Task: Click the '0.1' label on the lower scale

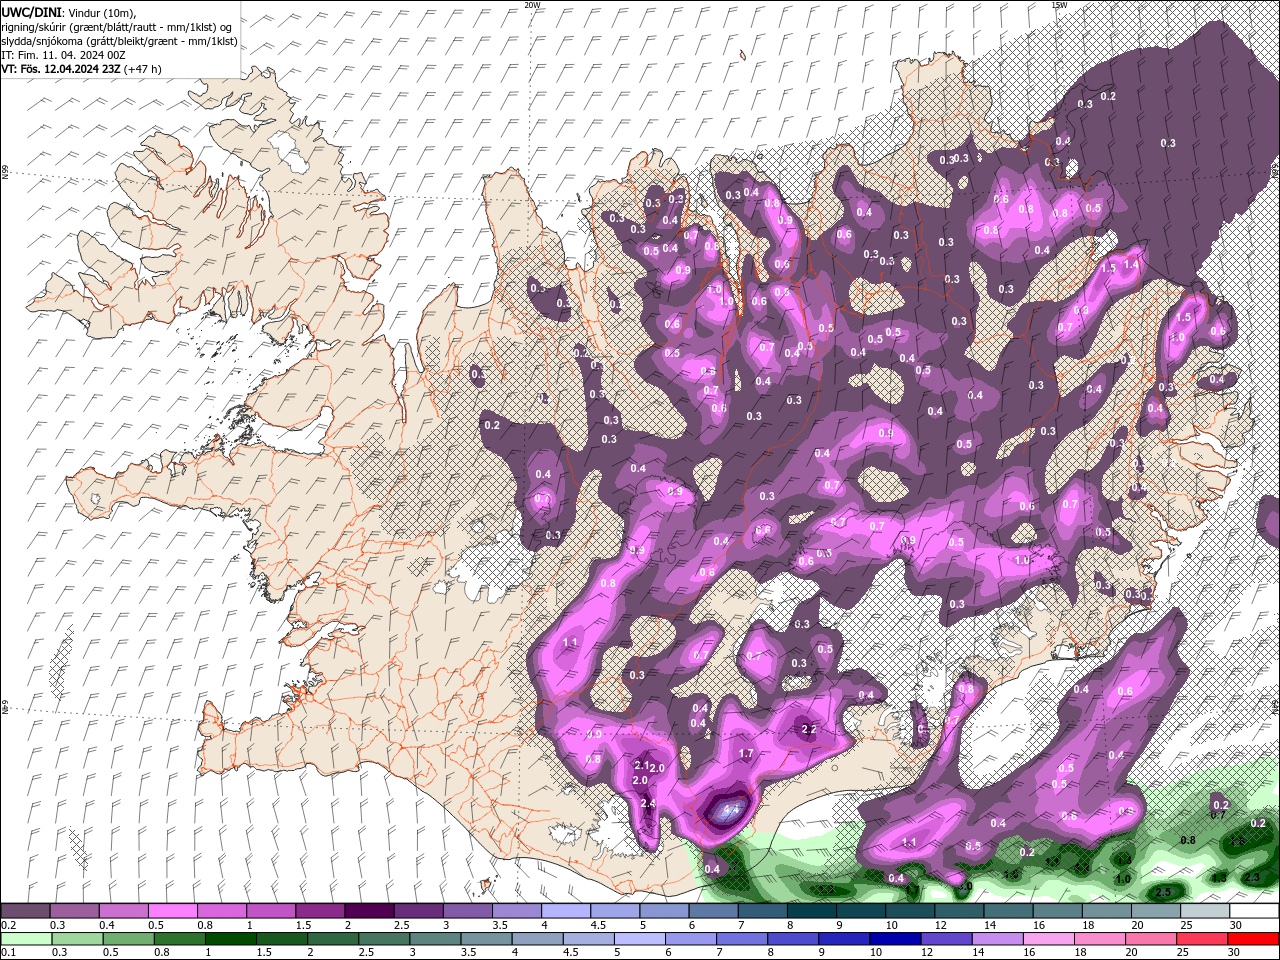Action: click(x=8, y=952)
